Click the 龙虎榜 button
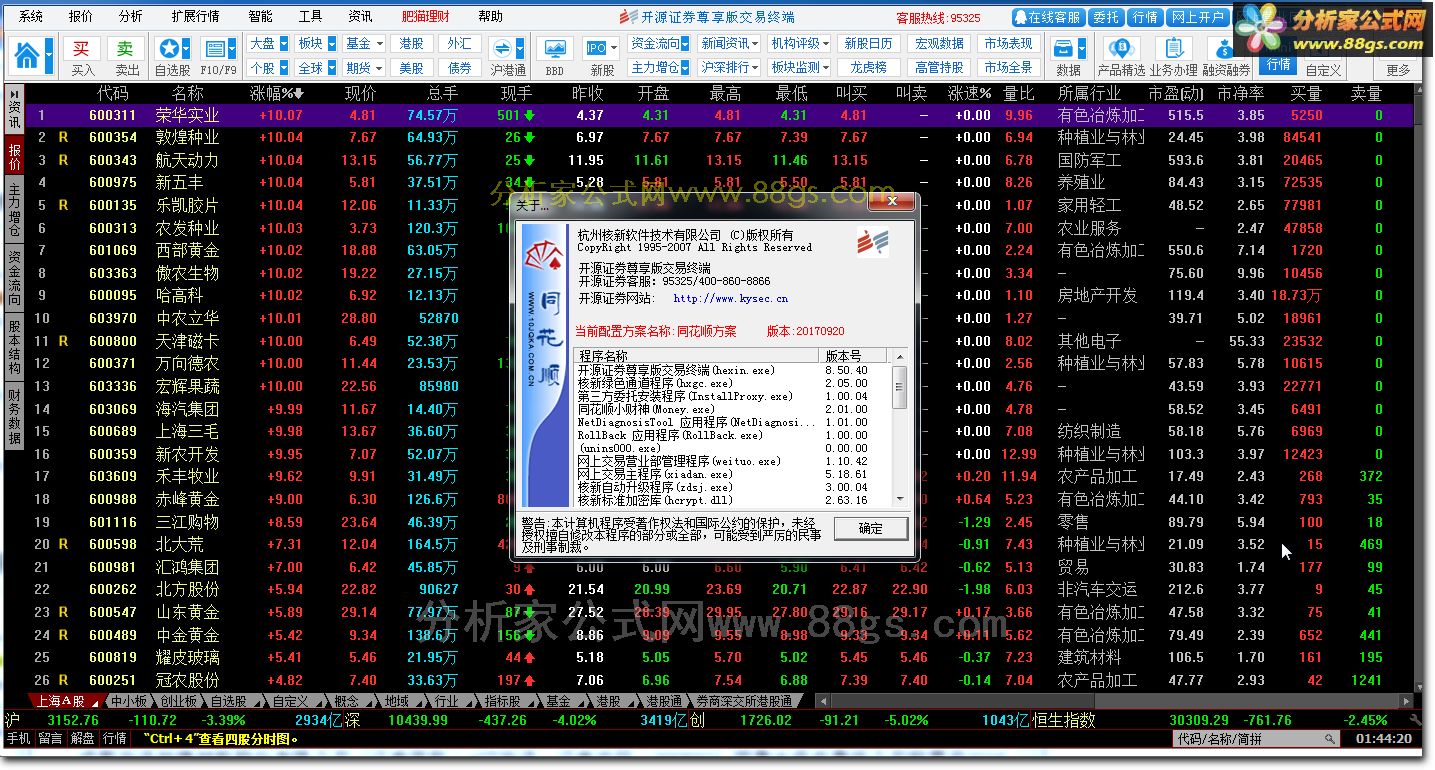 pyautogui.click(x=868, y=68)
